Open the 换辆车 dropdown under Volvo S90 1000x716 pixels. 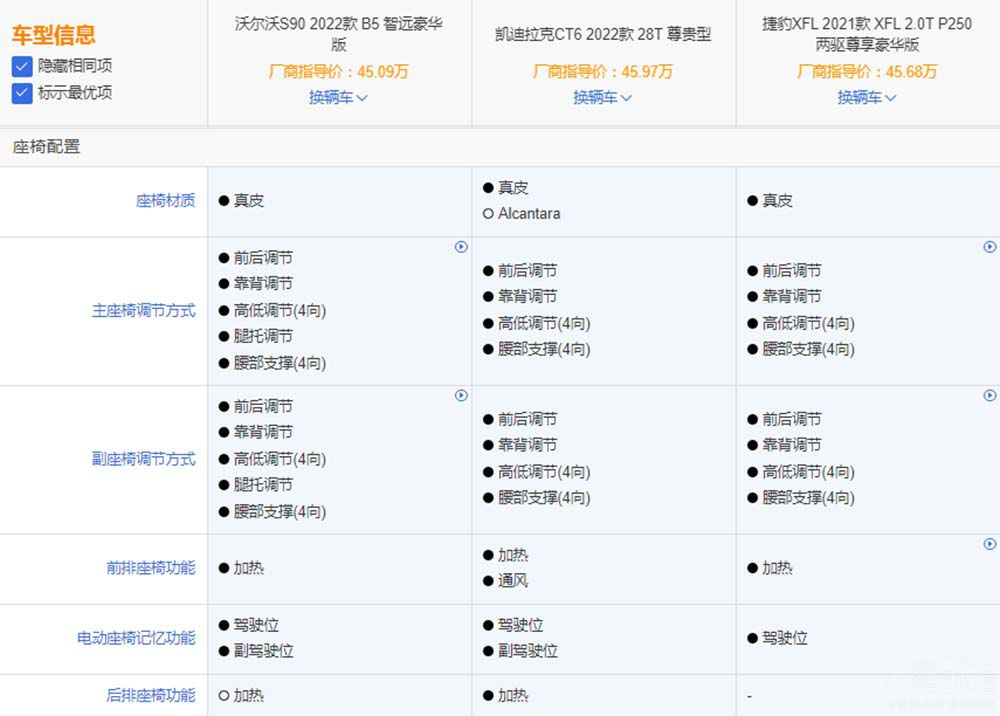338,98
